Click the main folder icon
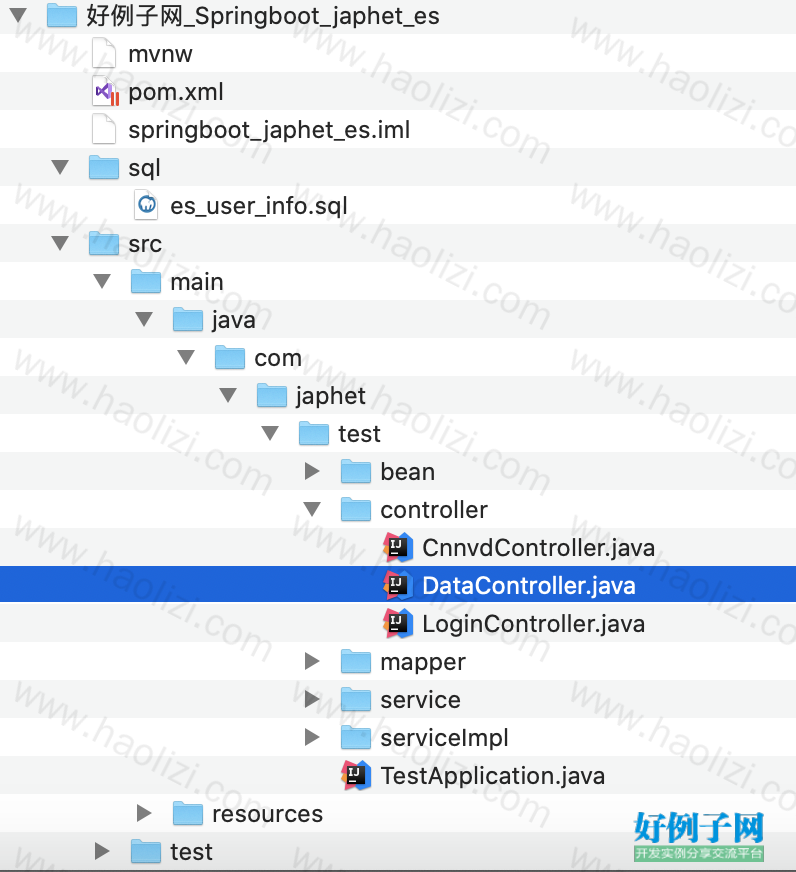796x872 pixels. [146, 281]
